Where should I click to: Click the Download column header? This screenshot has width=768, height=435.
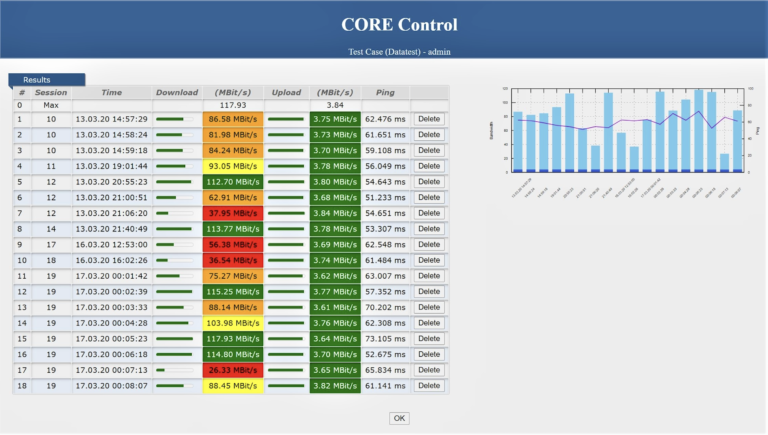point(177,93)
